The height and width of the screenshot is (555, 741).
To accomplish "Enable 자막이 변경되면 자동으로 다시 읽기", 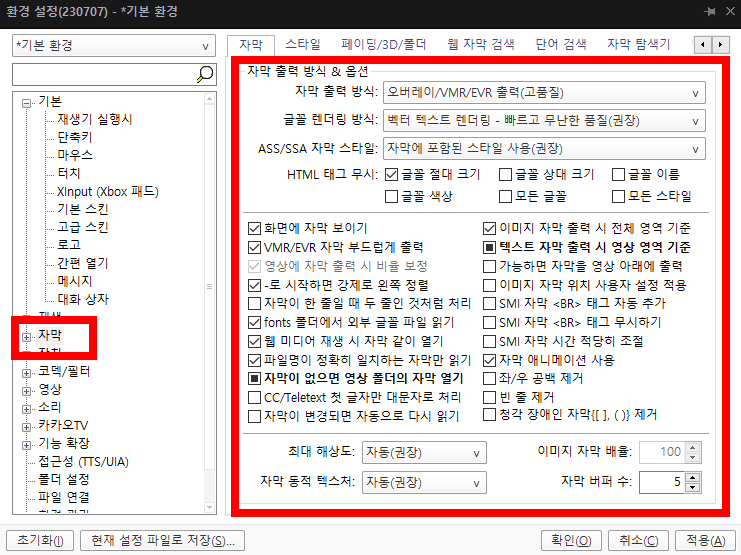I will [x=254, y=416].
